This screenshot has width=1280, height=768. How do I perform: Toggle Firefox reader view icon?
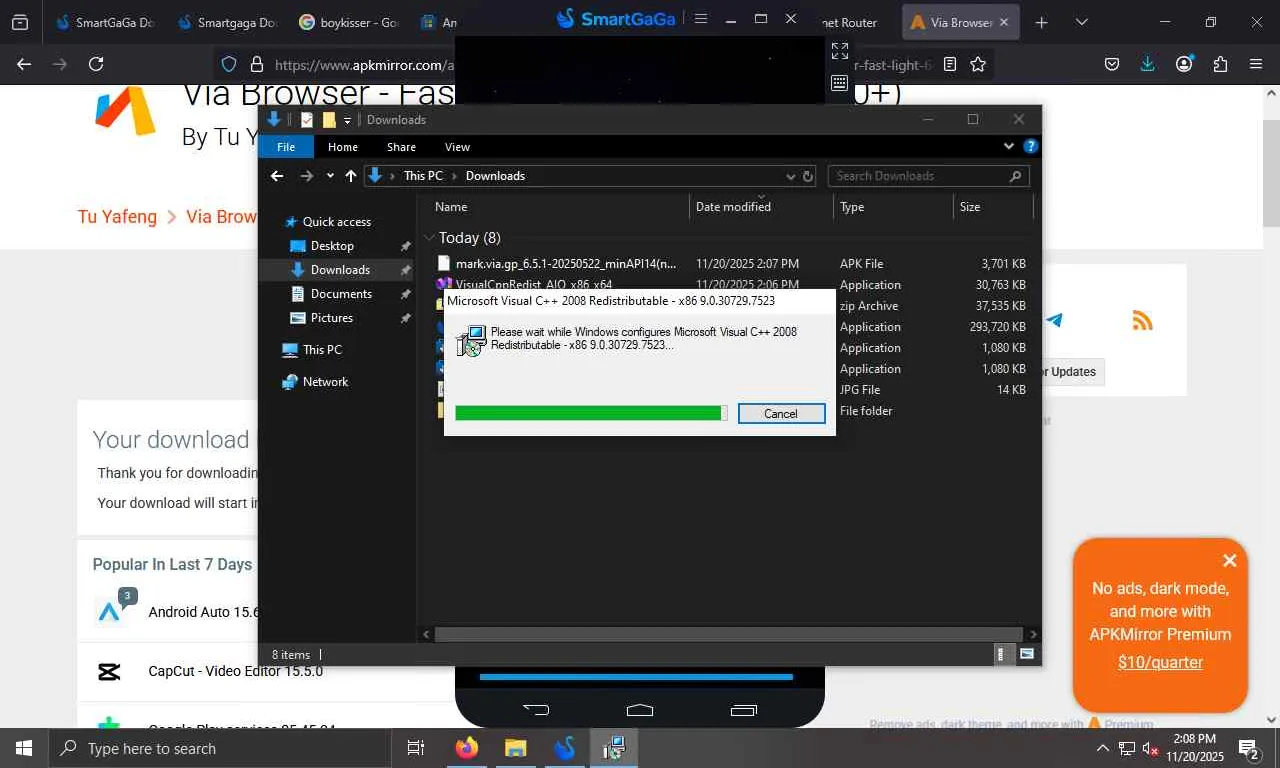point(950,64)
